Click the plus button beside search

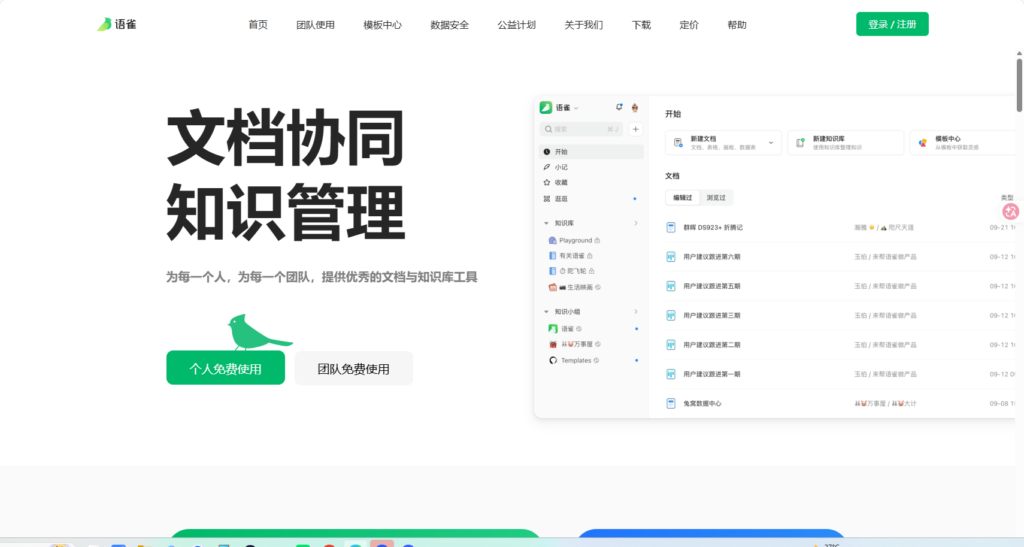635,129
